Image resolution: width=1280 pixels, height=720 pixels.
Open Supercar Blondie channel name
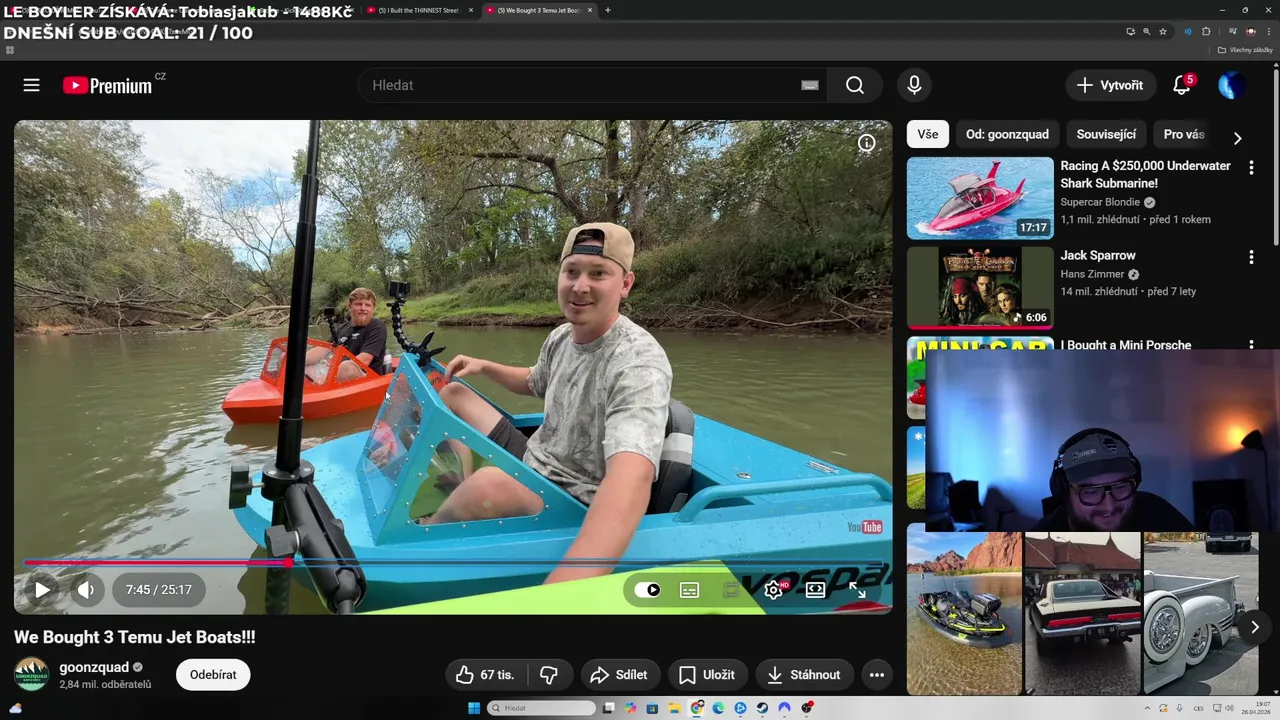click(1100, 202)
